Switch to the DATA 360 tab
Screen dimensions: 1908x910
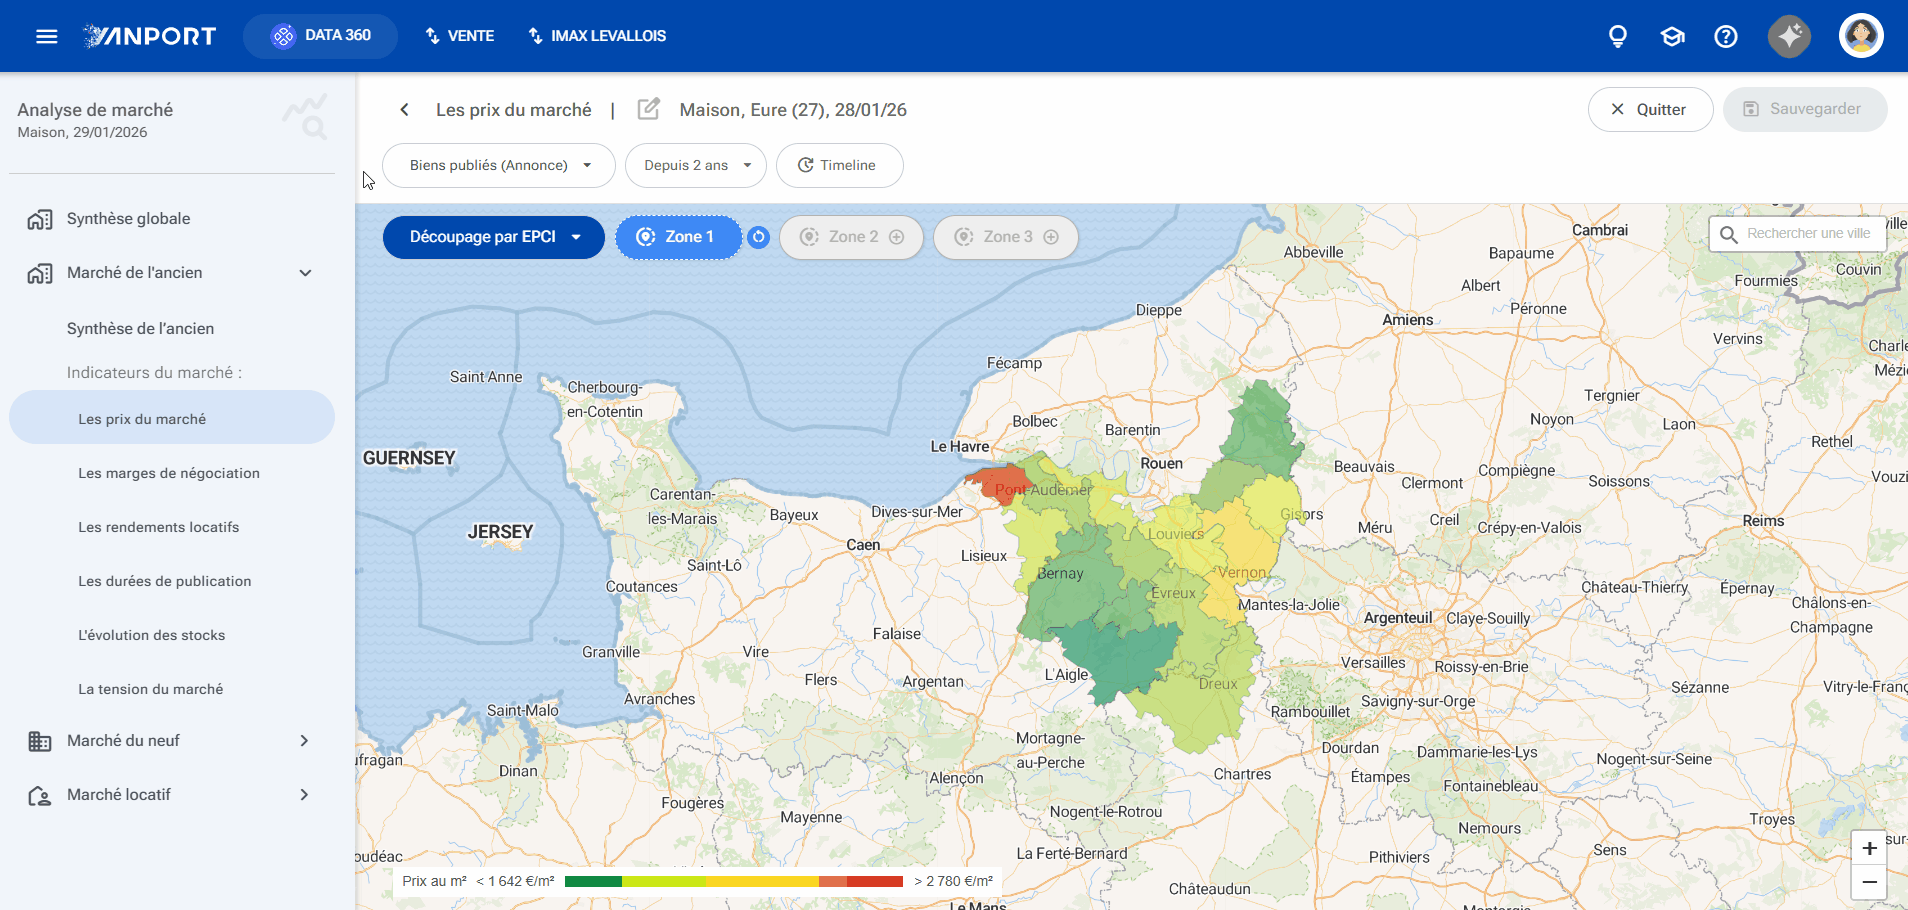click(x=320, y=36)
